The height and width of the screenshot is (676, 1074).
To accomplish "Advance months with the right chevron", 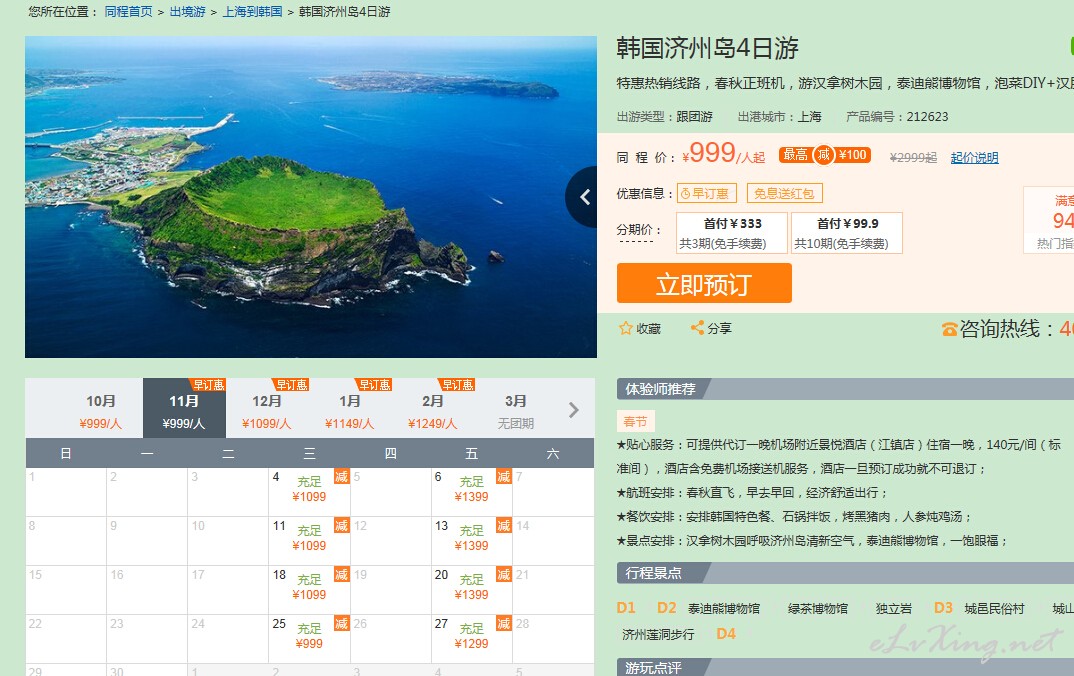I will point(574,410).
